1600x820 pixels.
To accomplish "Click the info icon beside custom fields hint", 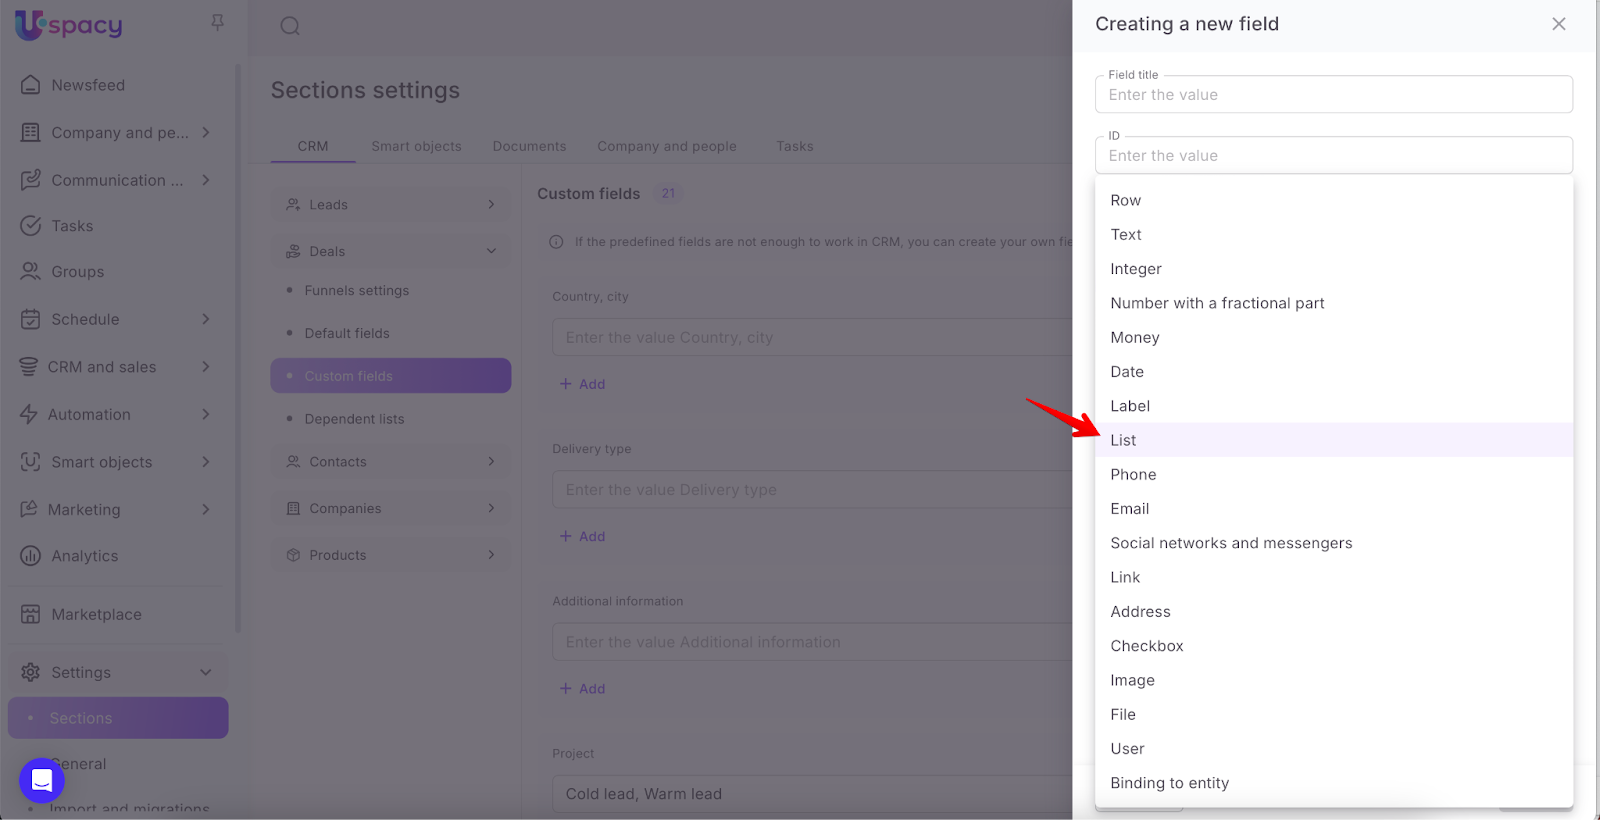I will [556, 242].
